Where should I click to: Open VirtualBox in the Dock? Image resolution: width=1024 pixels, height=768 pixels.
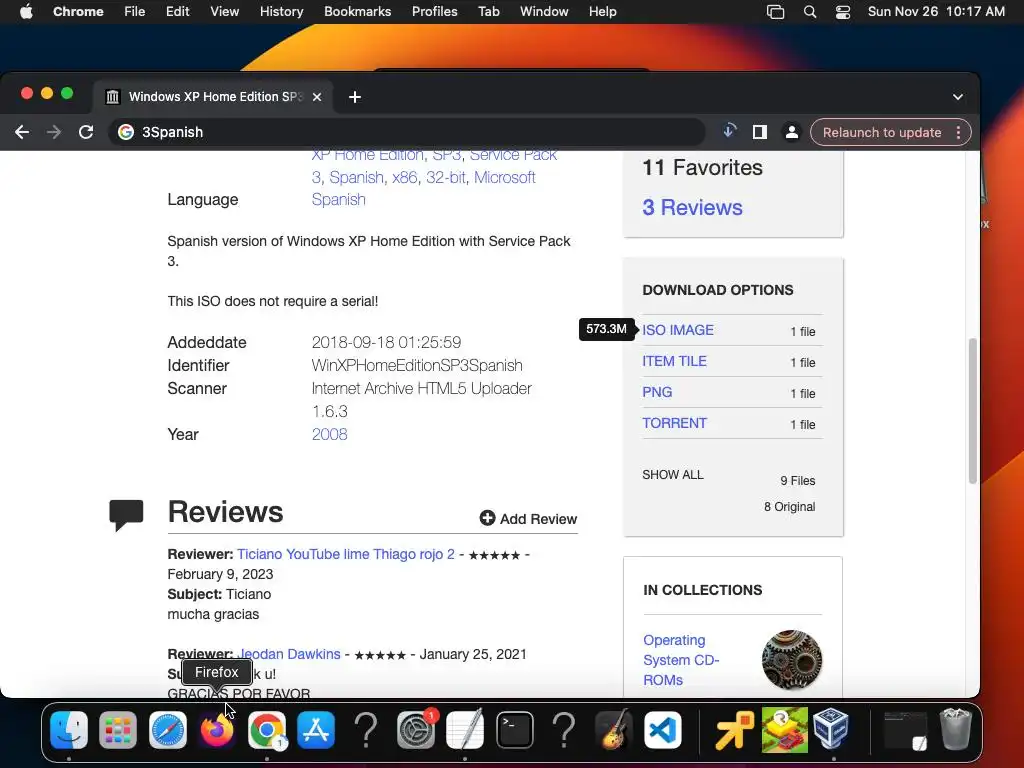click(831, 729)
